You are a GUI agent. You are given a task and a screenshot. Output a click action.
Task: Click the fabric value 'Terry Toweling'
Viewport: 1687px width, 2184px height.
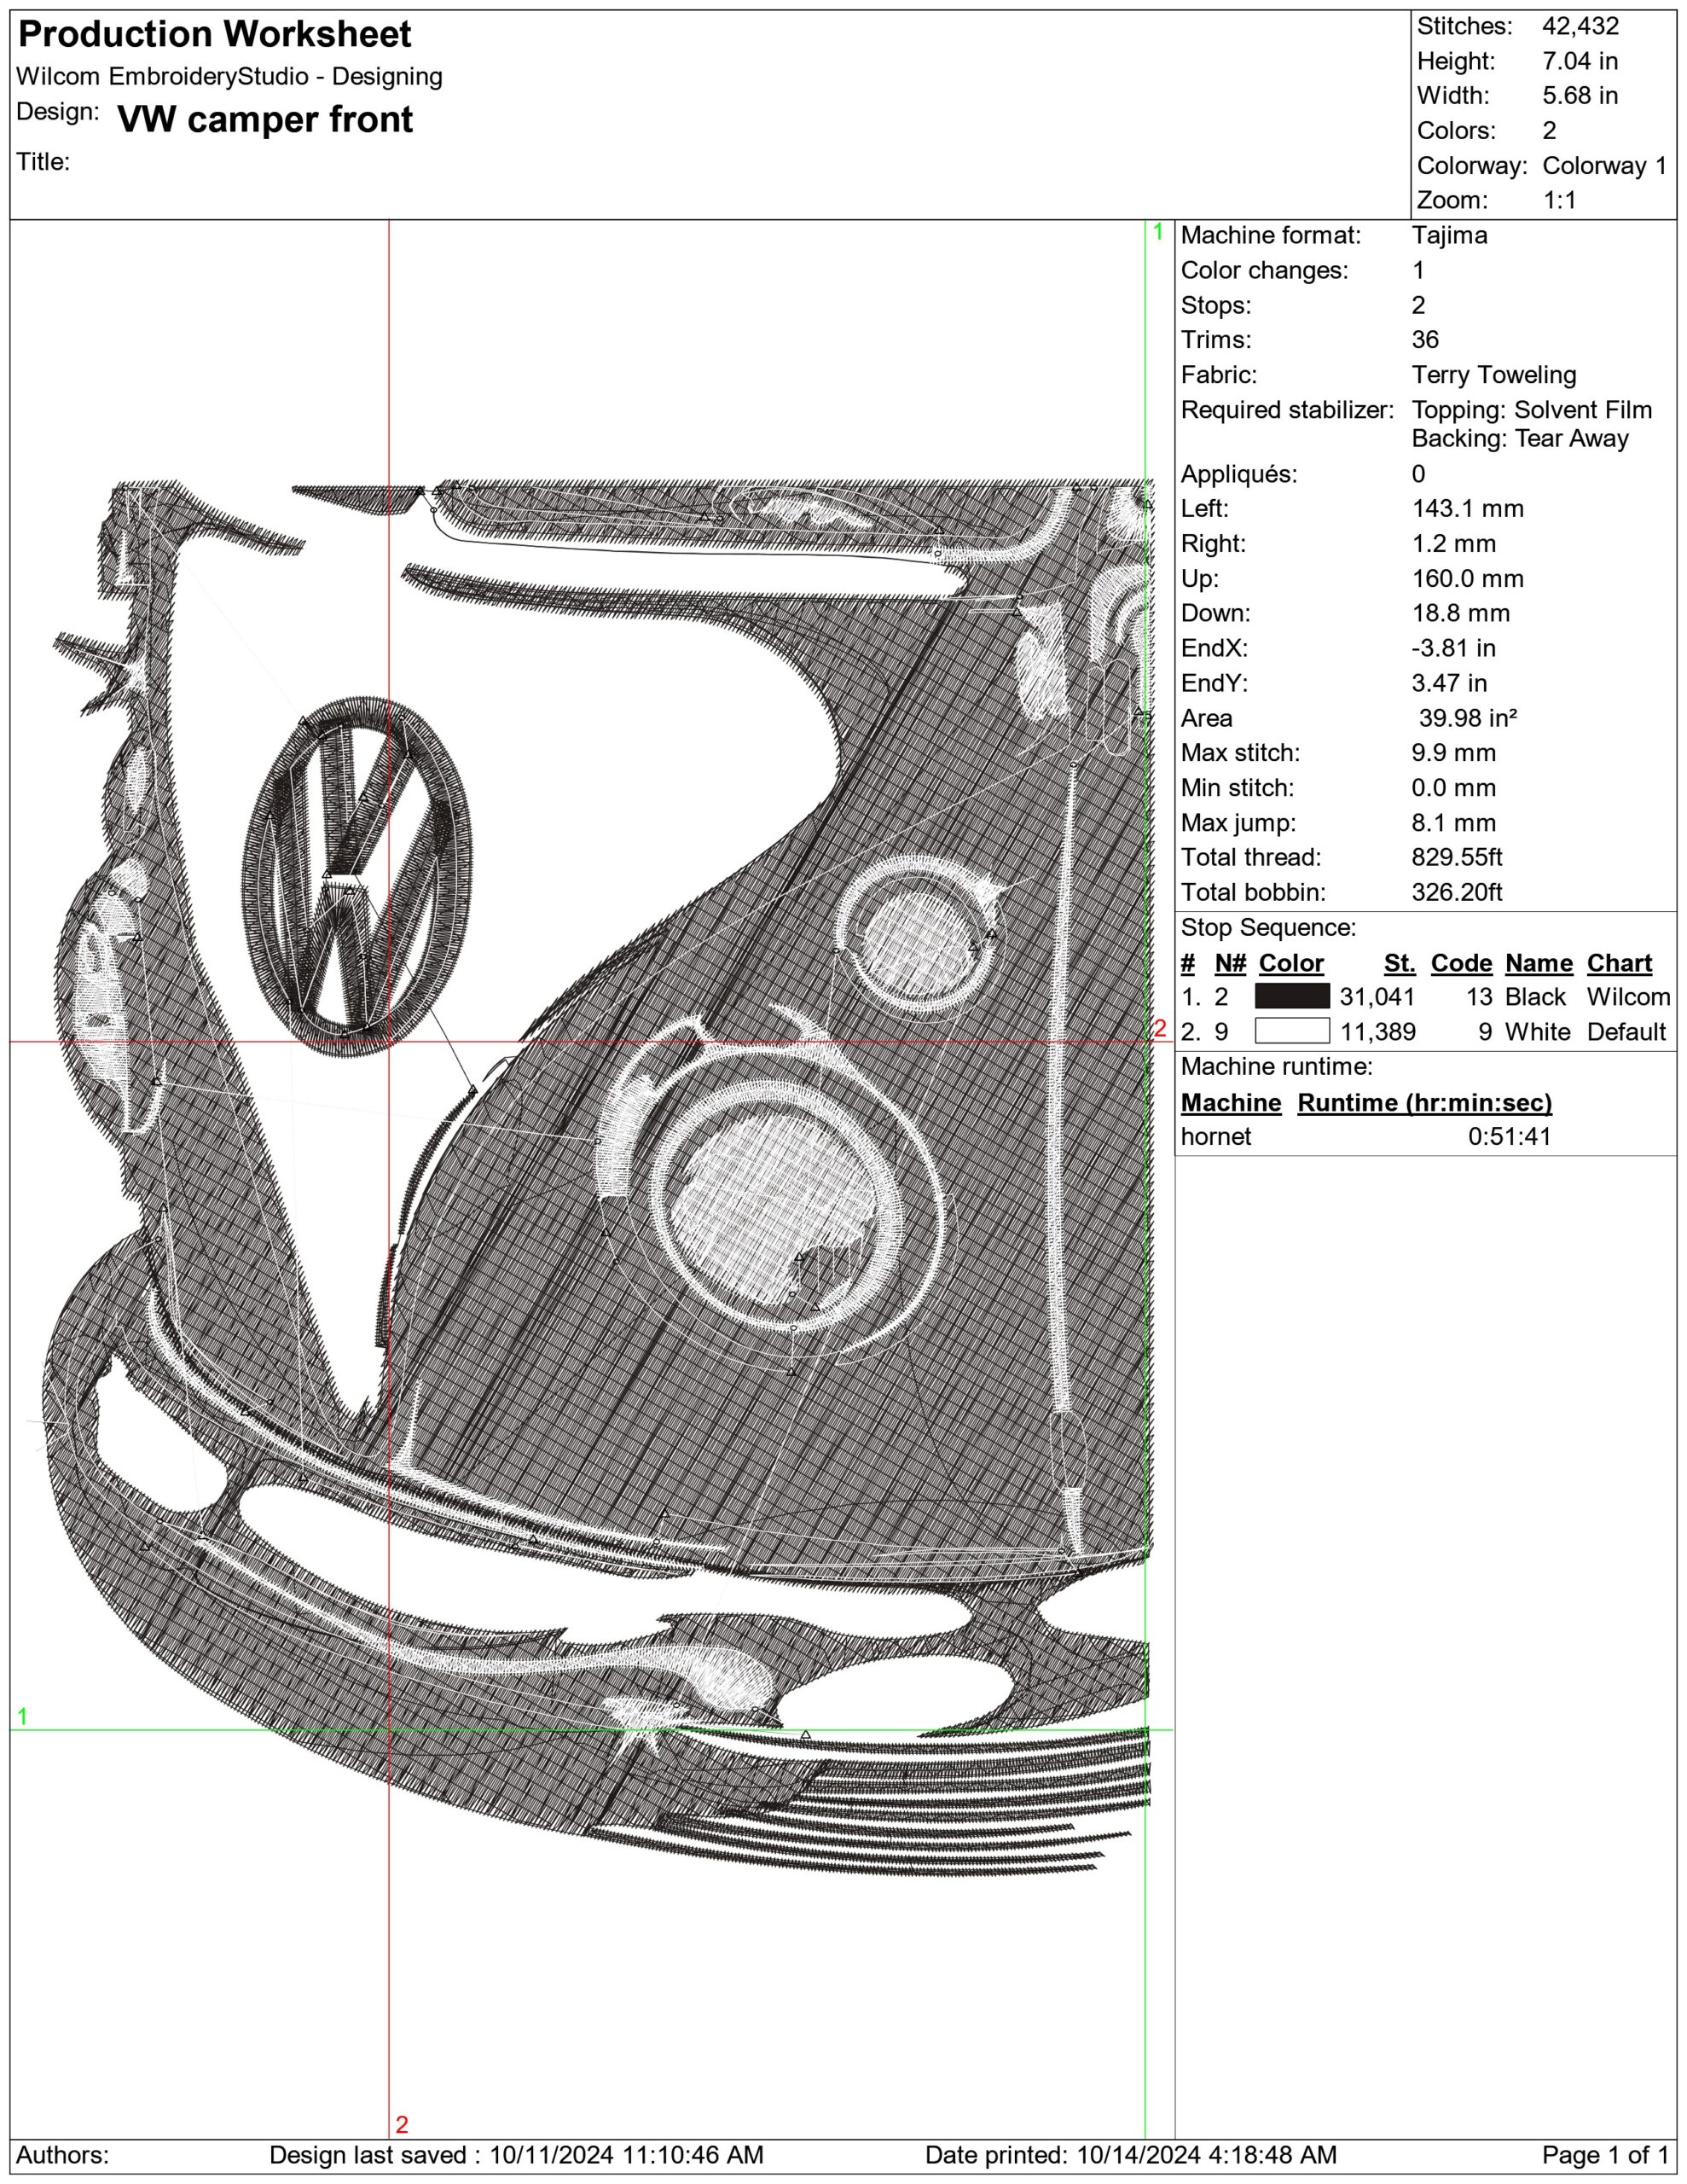(x=1494, y=375)
